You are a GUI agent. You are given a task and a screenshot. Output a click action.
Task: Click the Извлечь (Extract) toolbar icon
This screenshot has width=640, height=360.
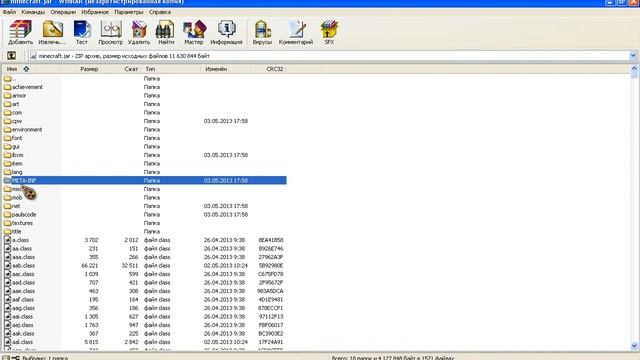tap(52, 32)
